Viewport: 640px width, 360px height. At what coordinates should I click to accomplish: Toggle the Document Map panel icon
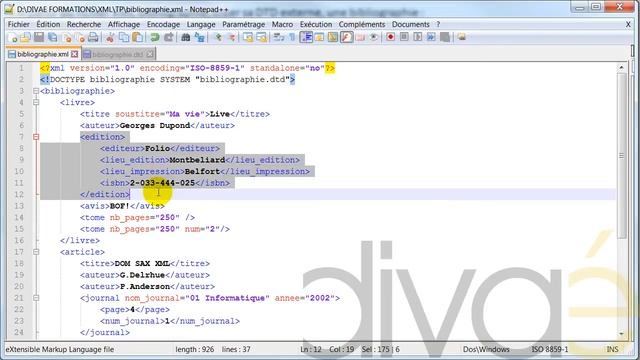coord(333,38)
